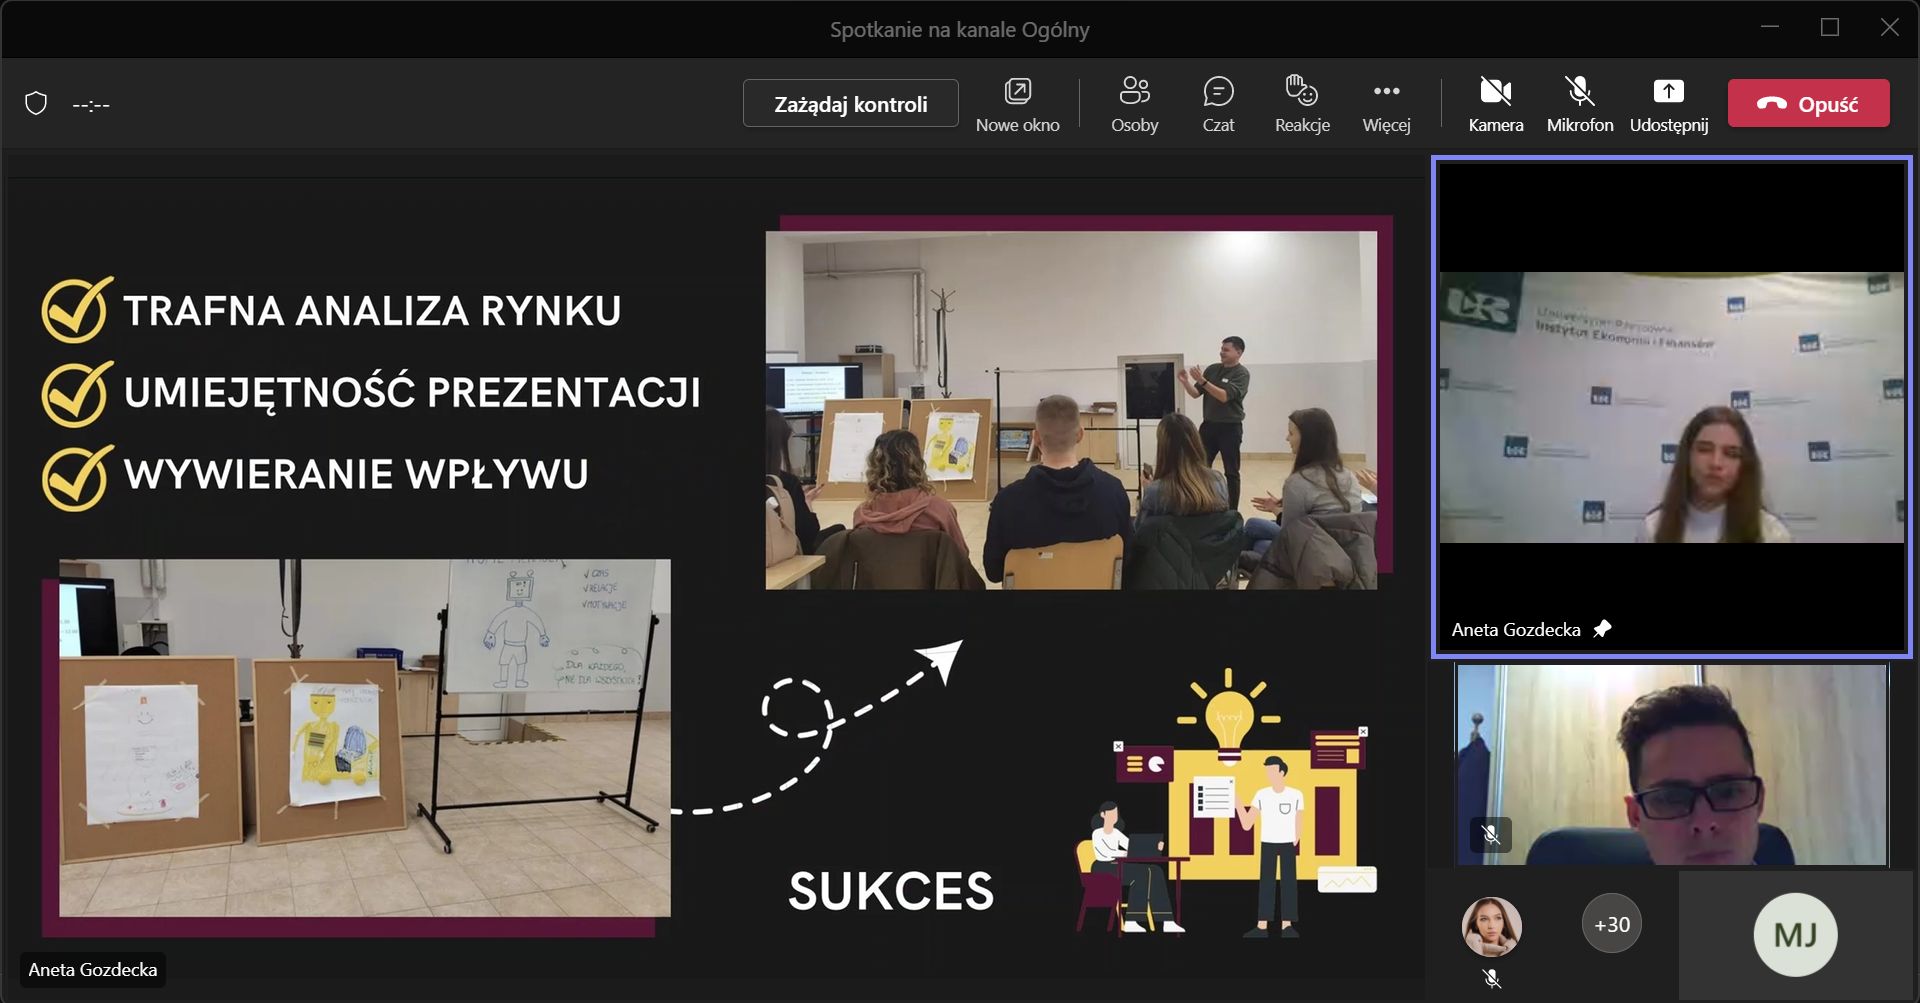Screen dimensions: 1920x1003
Task: Click the shield security icon
Action: point(36,104)
